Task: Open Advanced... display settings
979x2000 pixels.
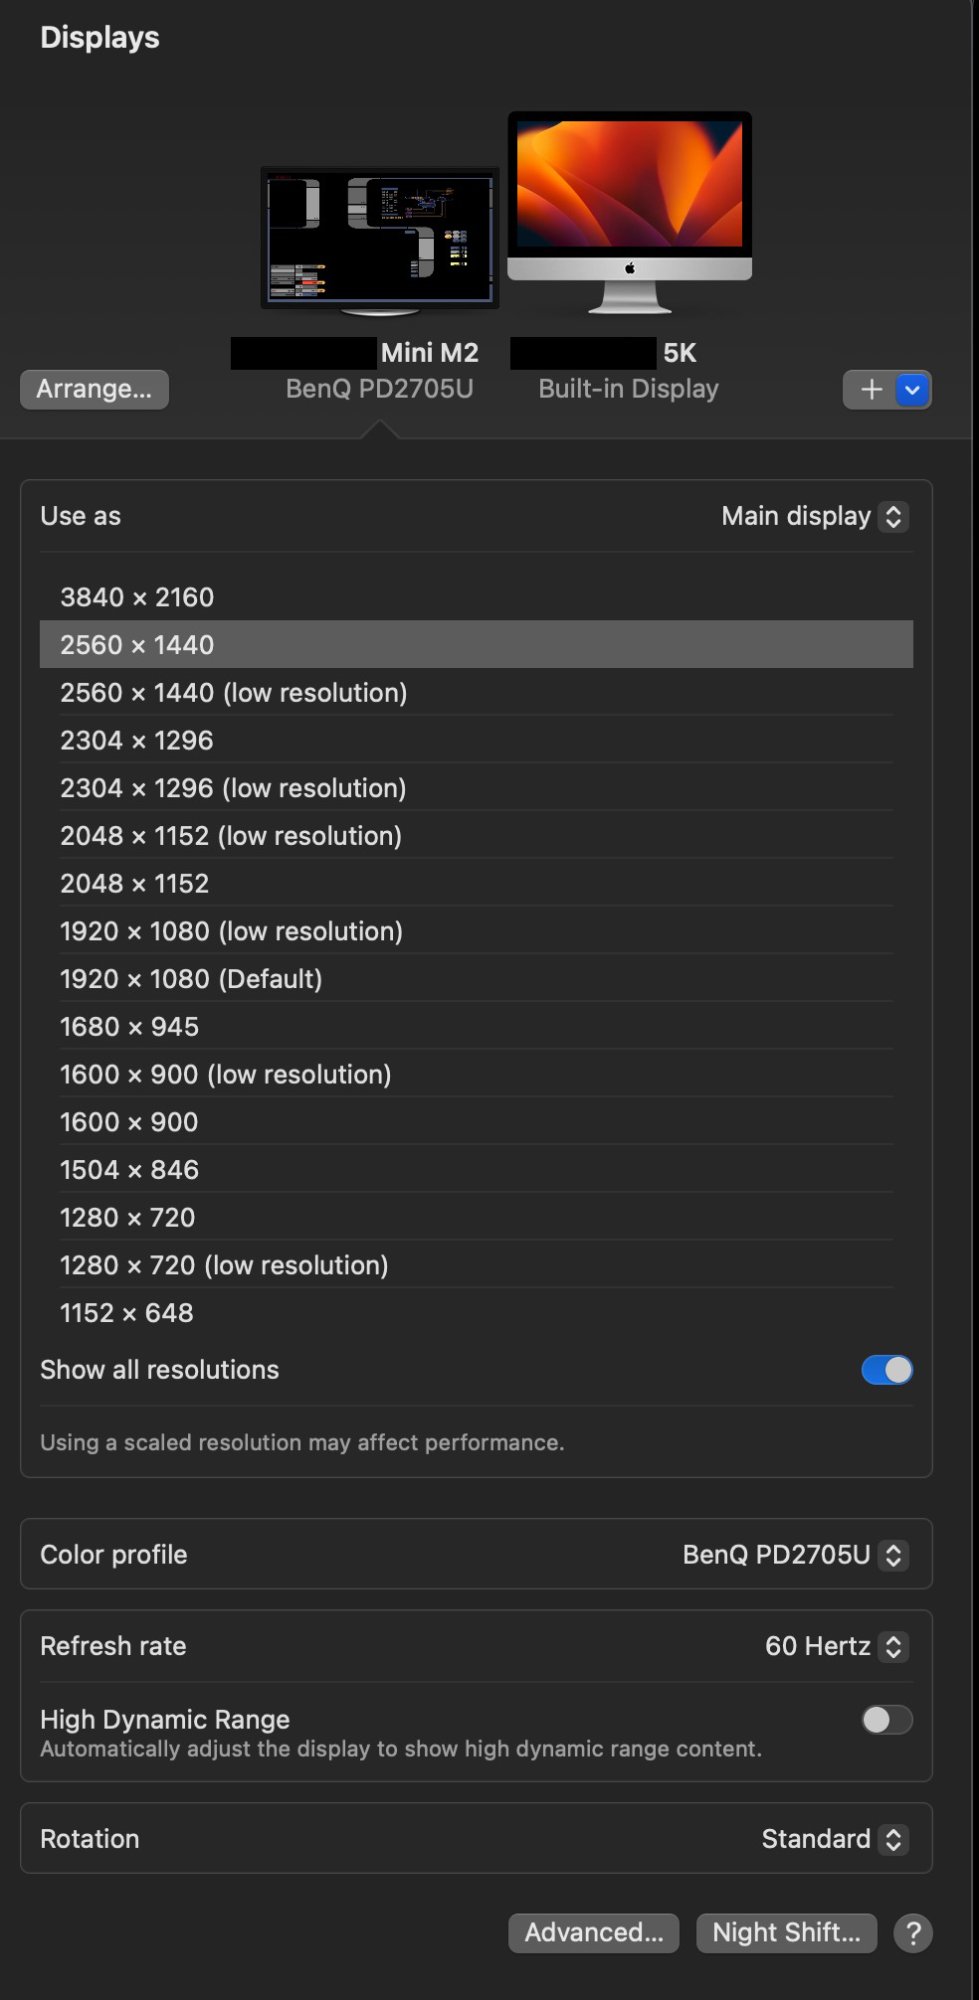Action: click(593, 1933)
